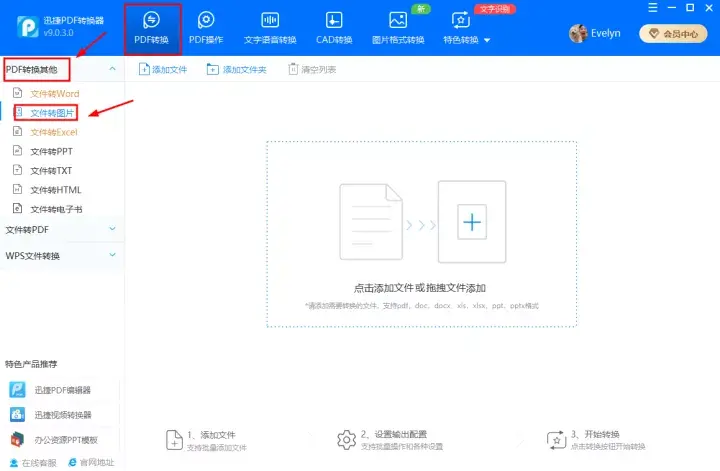Click the v9.0.3.0 version text
720x471 pixels.
pyautogui.click(x=58, y=33)
